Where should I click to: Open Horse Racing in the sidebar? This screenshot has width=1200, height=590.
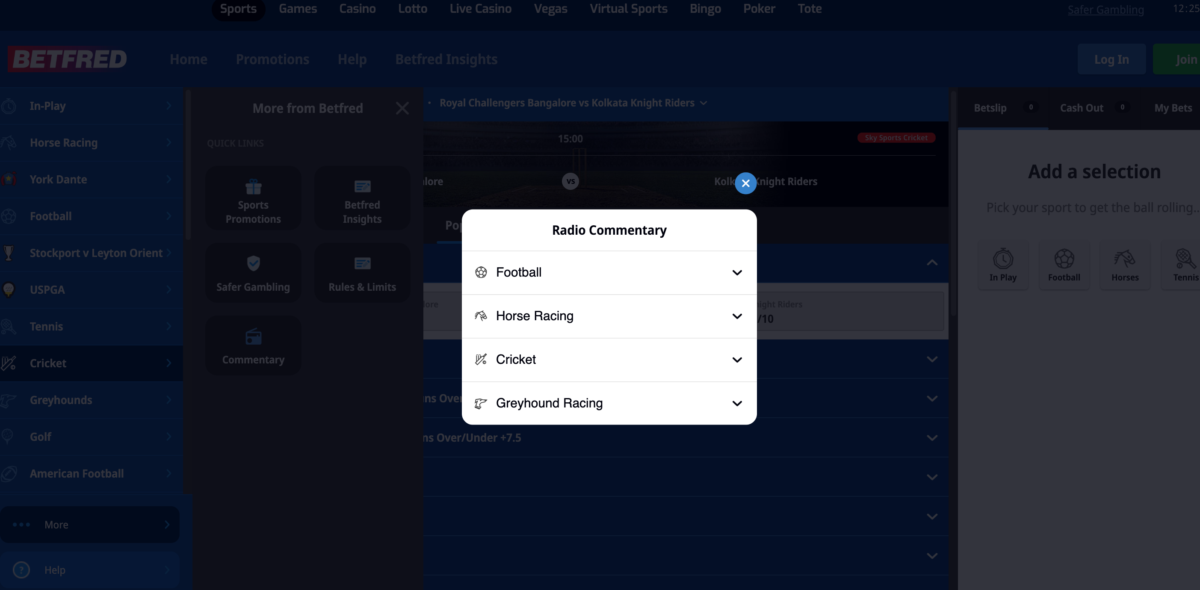[91, 143]
